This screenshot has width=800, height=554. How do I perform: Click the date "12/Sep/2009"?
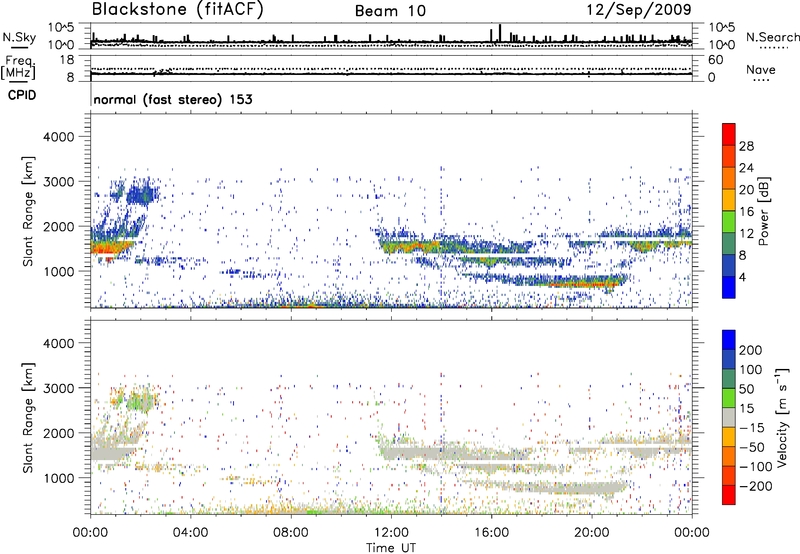[639, 9]
